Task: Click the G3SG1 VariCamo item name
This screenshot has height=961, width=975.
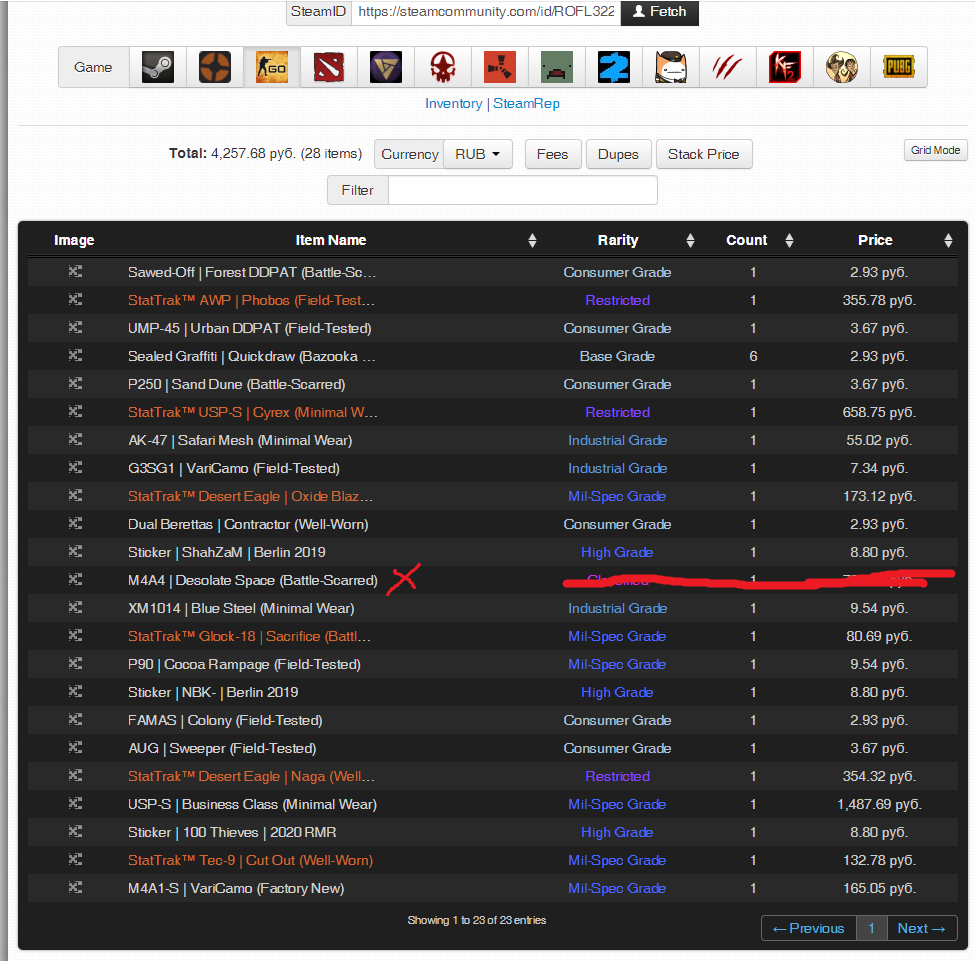Action: point(234,468)
